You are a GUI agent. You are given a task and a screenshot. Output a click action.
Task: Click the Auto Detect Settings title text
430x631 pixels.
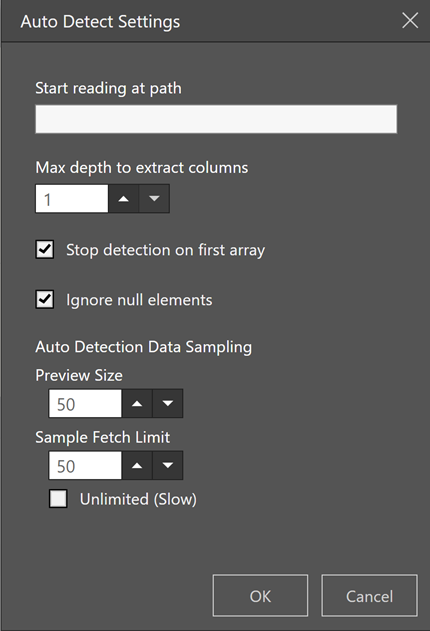(x=100, y=22)
